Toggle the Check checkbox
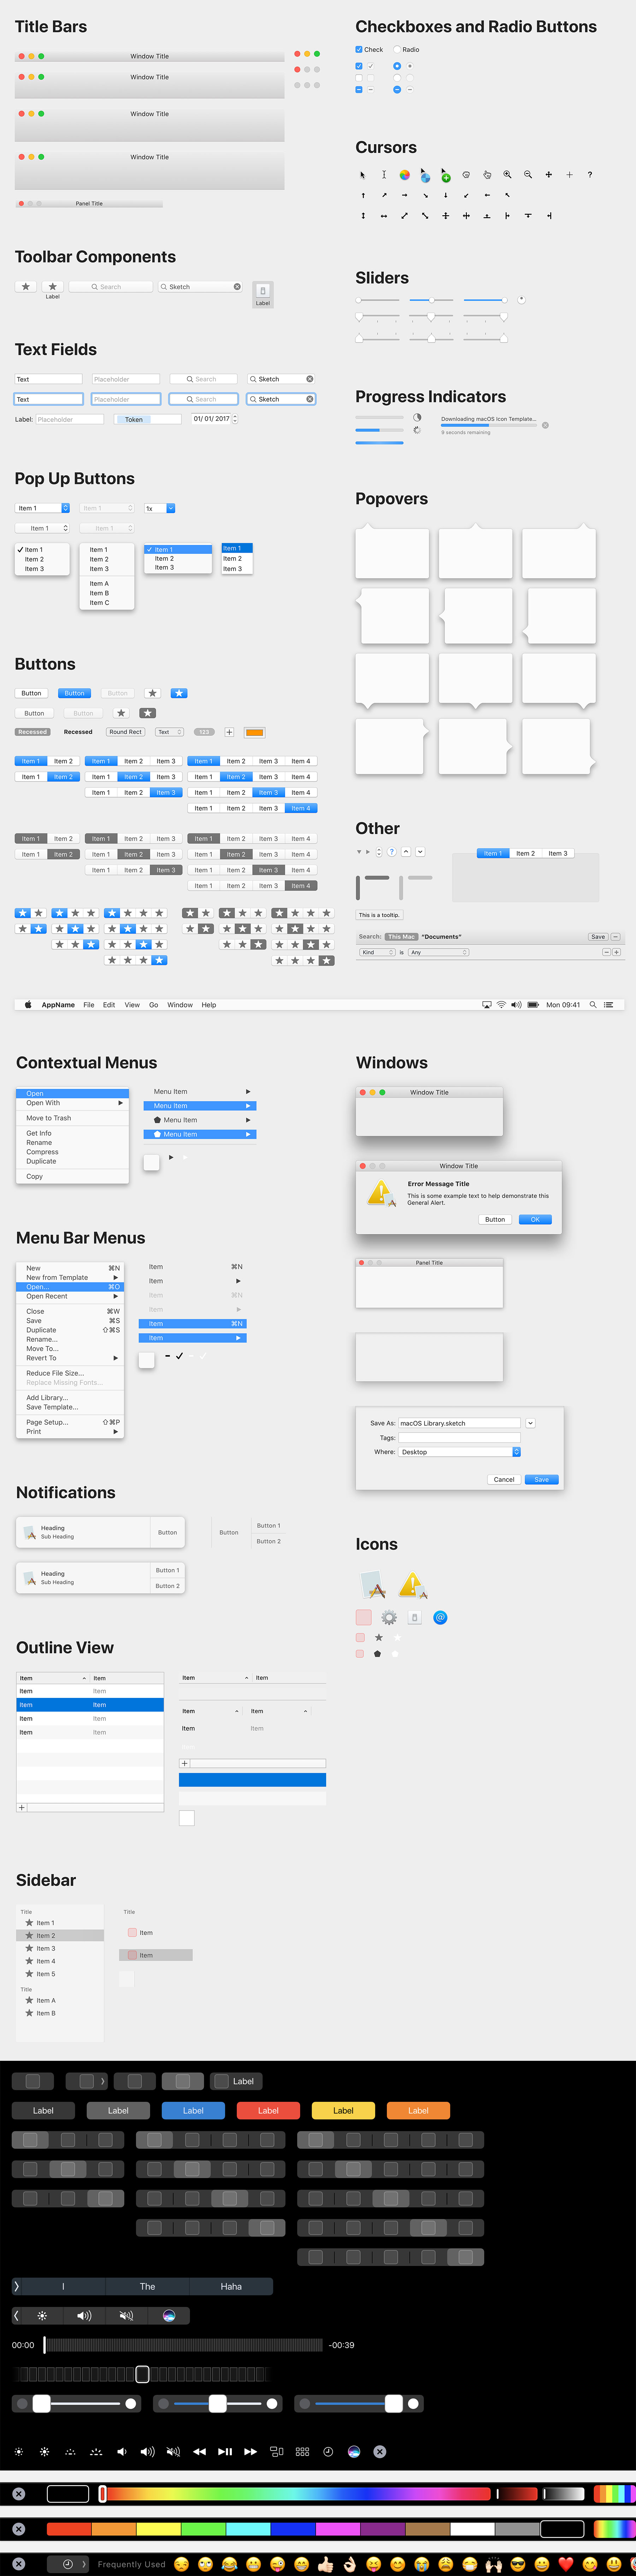The height and width of the screenshot is (2576, 636). pyautogui.click(x=359, y=50)
